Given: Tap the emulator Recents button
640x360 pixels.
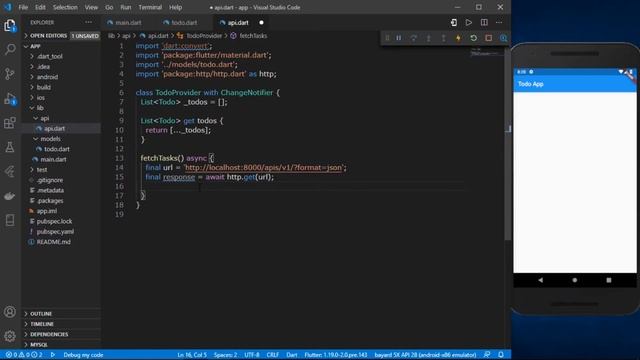Looking at the screenshot, I should (x=609, y=280).
